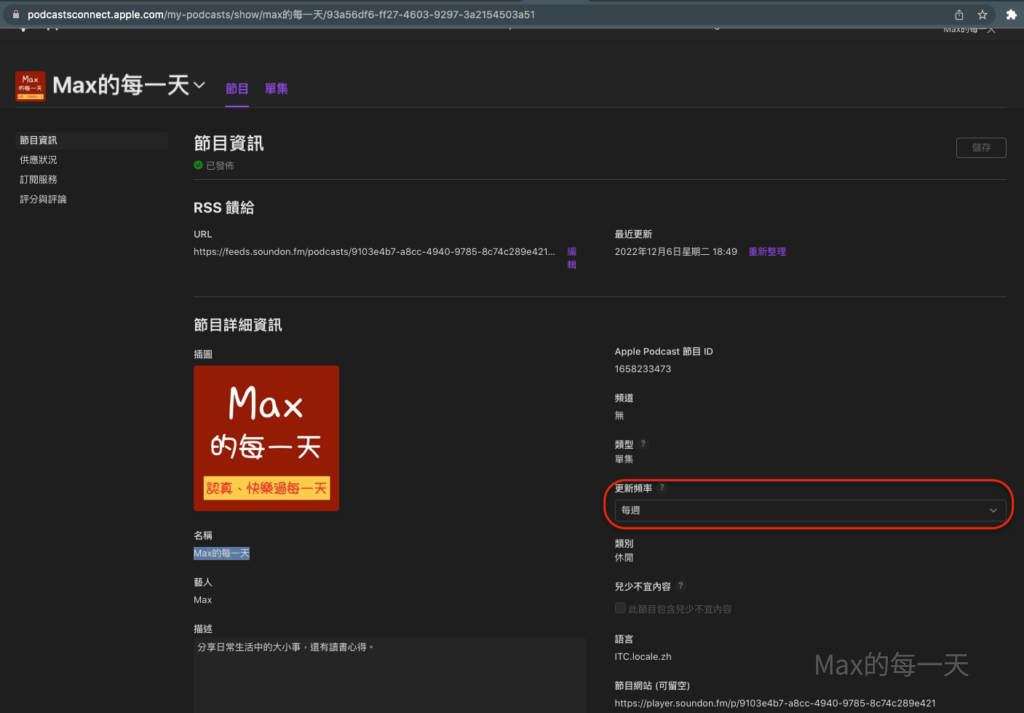Viewport: 1024px width, 713px height.
Task: Click the podcast artwork under 插圖
Action: pyautogui.click(x=266, y=438)
